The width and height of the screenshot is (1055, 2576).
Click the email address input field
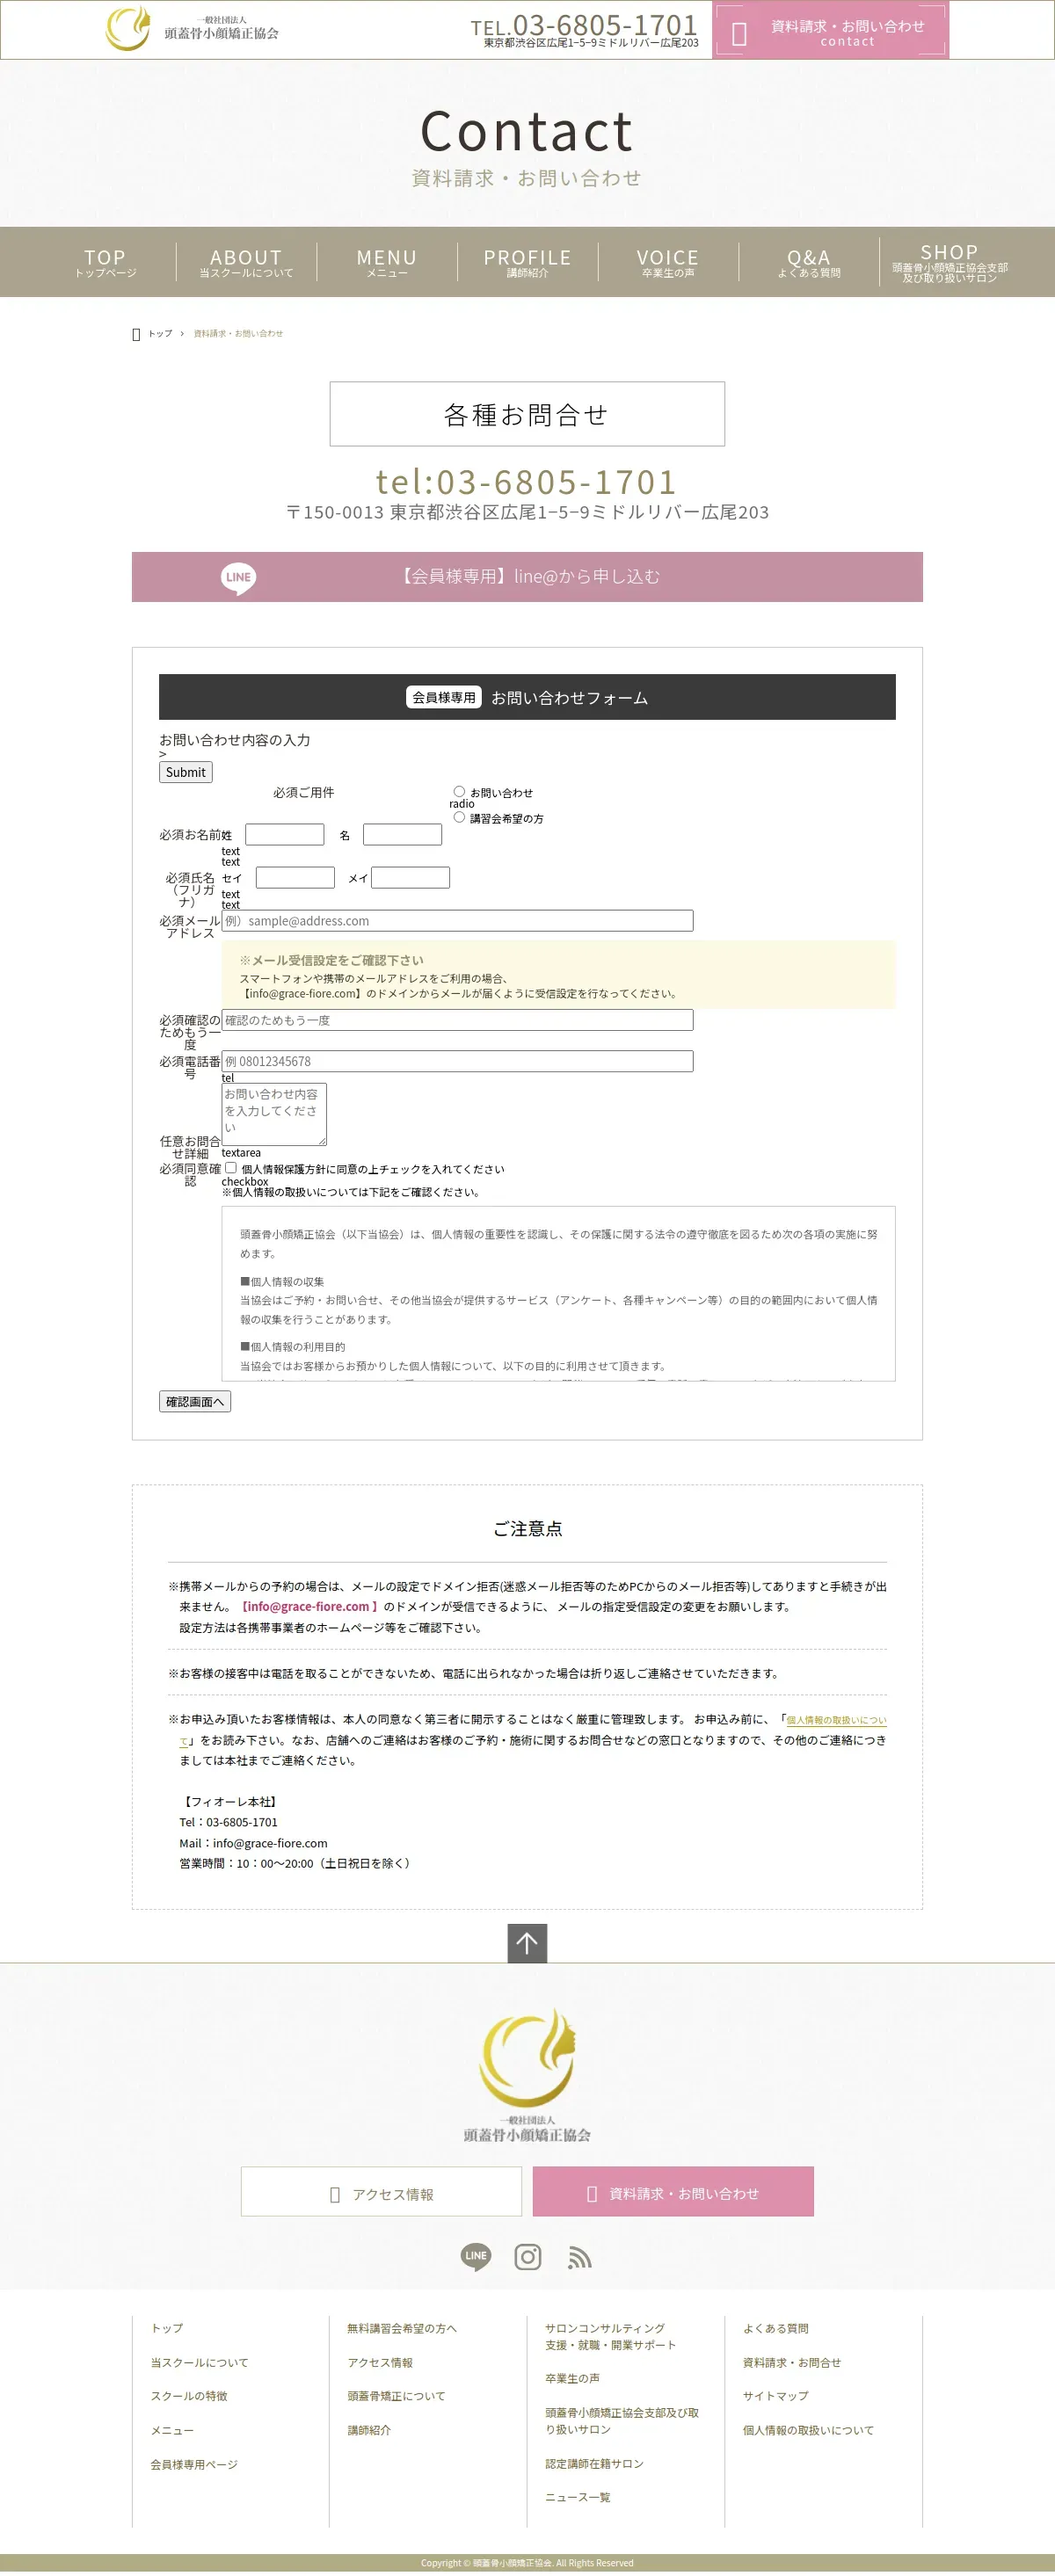tap(457, 920)
